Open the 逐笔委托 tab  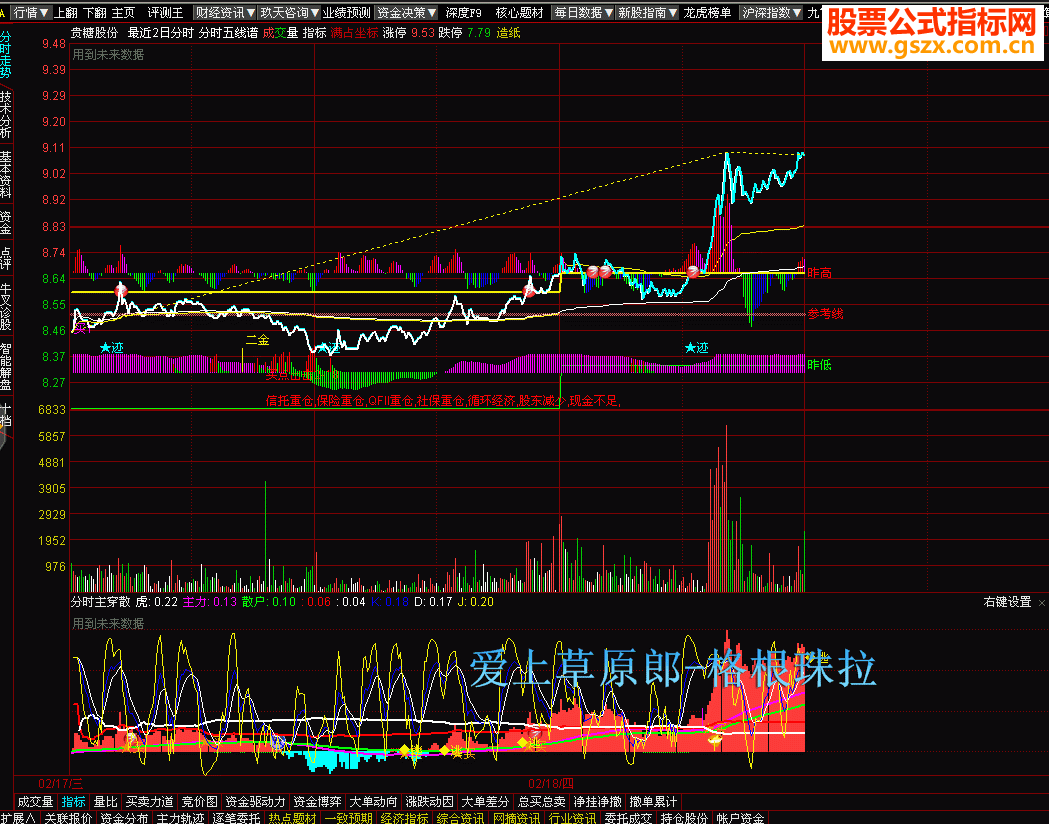236,817
